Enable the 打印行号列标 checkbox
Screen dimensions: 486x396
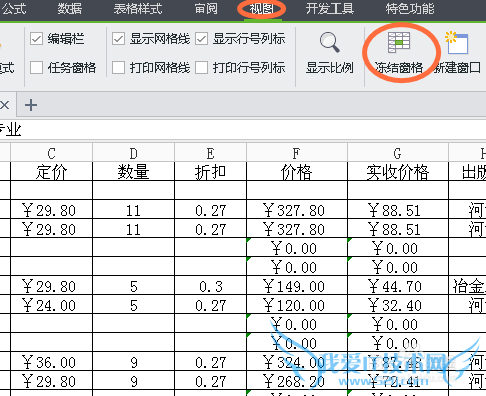point(201,68)
